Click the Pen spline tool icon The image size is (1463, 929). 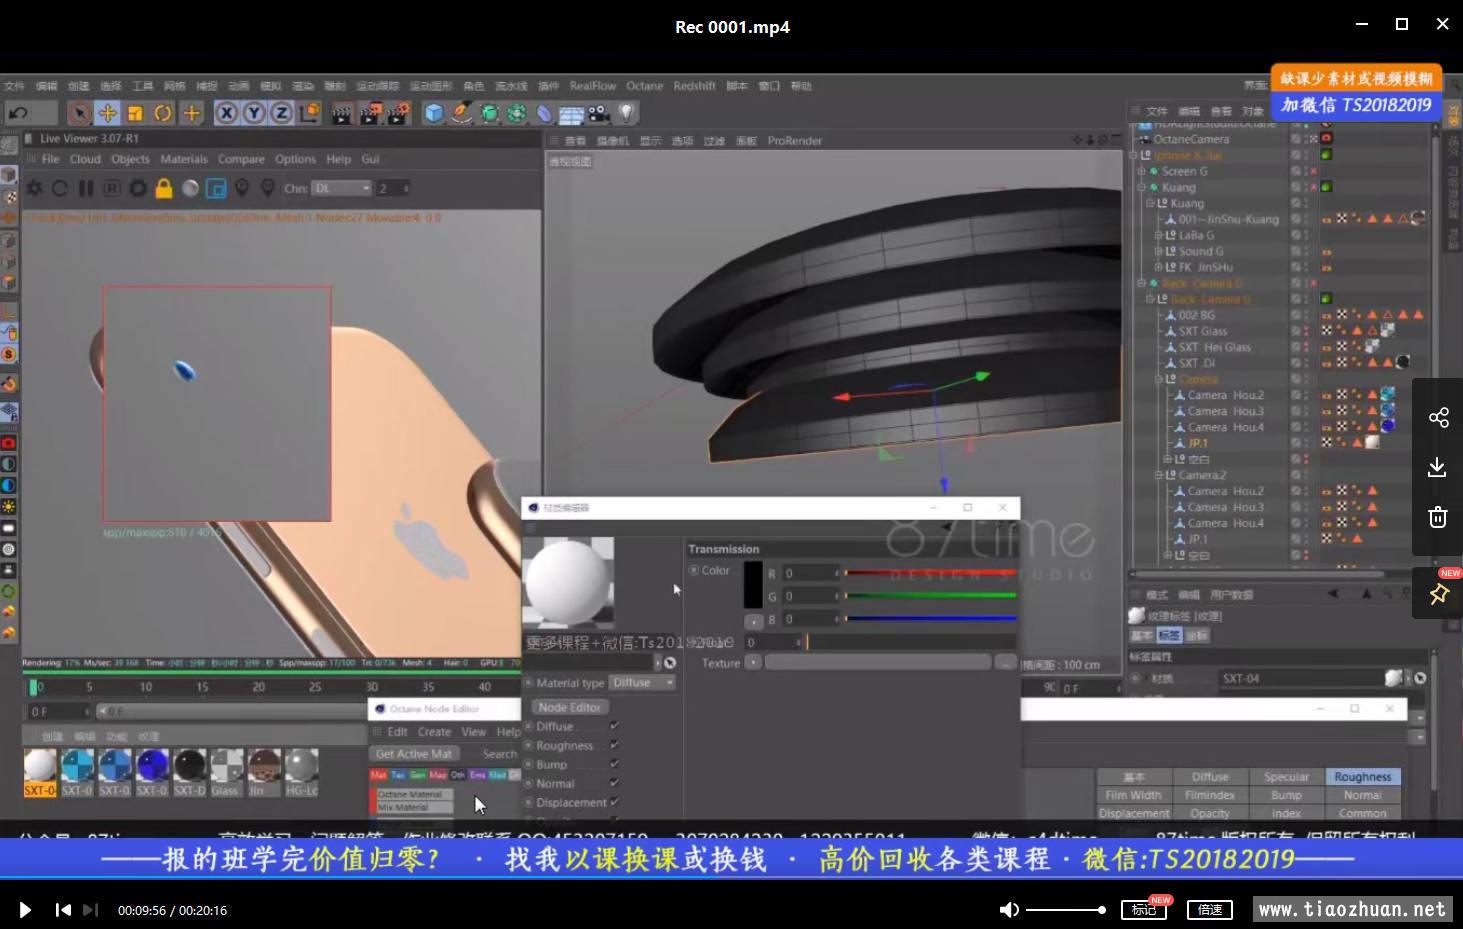[x=461, y=113]
